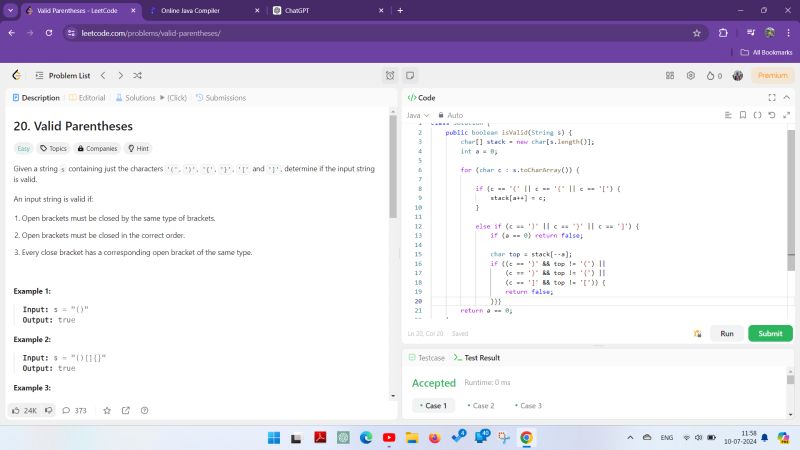Switch to Online Java Compiler tab
The height and width of the screenshot is (450, 800).
point(206,10)
